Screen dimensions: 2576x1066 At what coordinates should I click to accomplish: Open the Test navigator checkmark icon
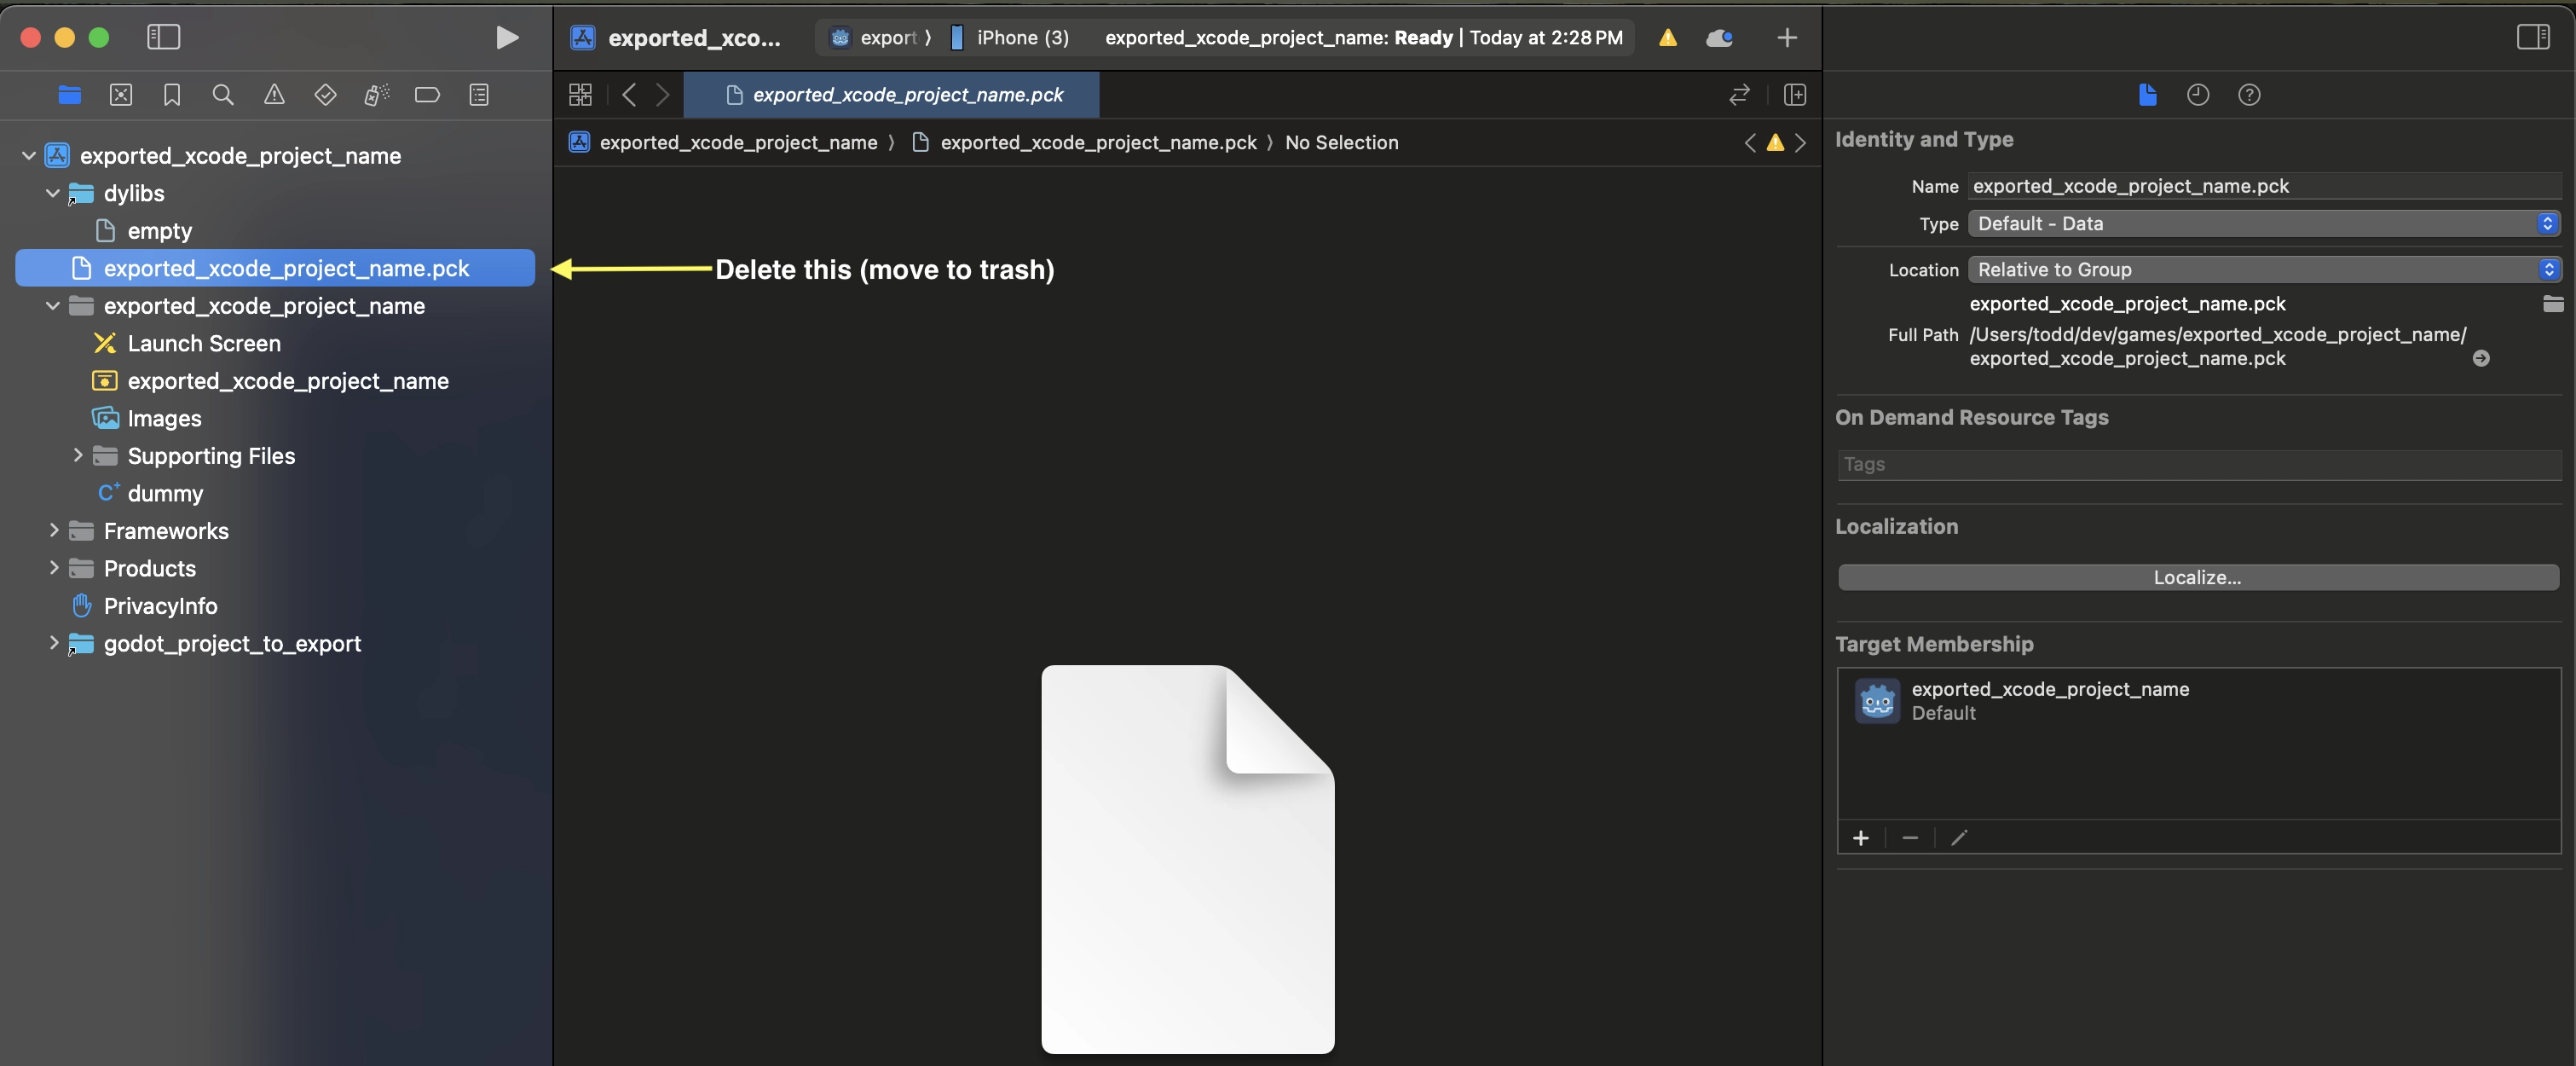[x=325, y=95]
